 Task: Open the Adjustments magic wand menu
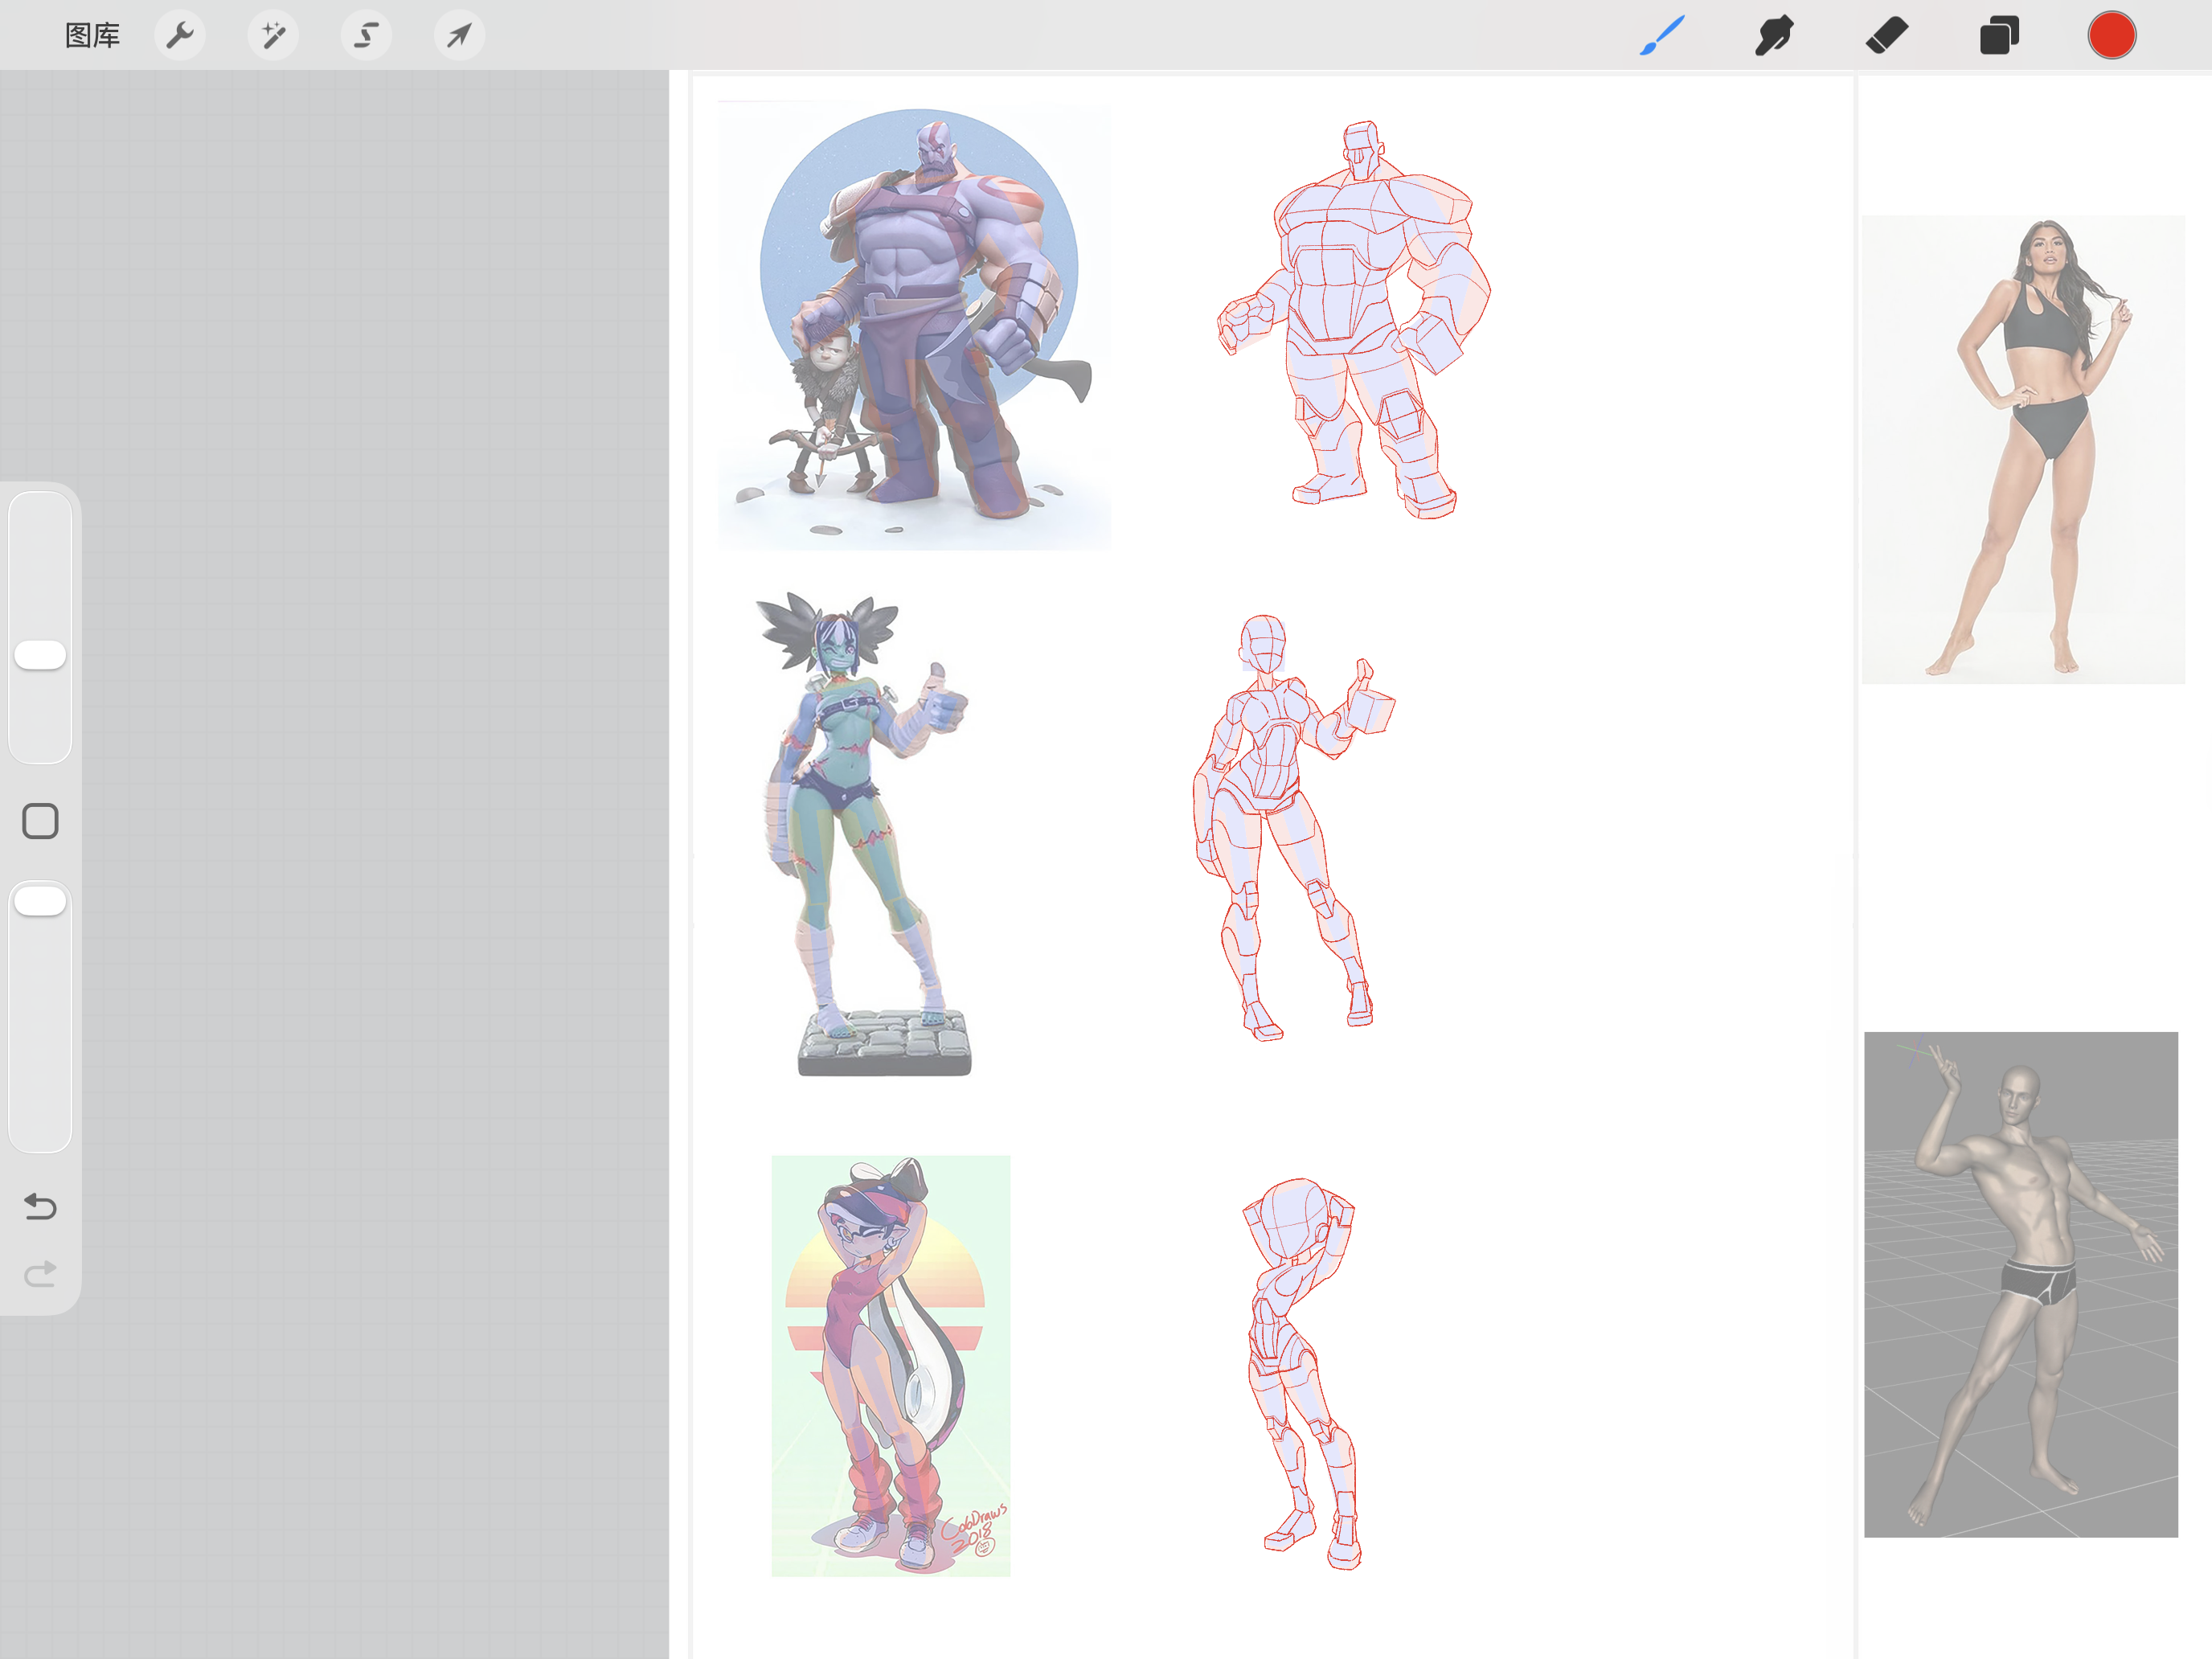(x=273, y=36)
